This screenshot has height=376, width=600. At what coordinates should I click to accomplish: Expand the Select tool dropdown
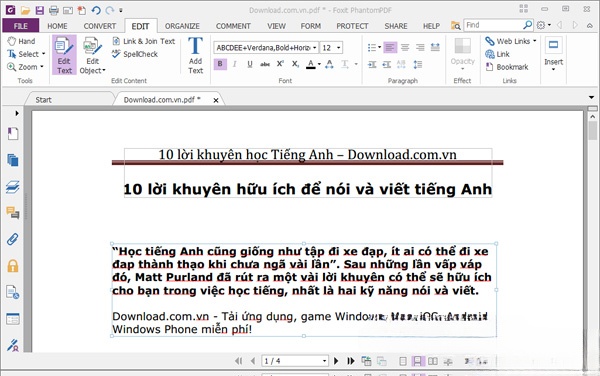pyautogui.click(x=43, y=54)
